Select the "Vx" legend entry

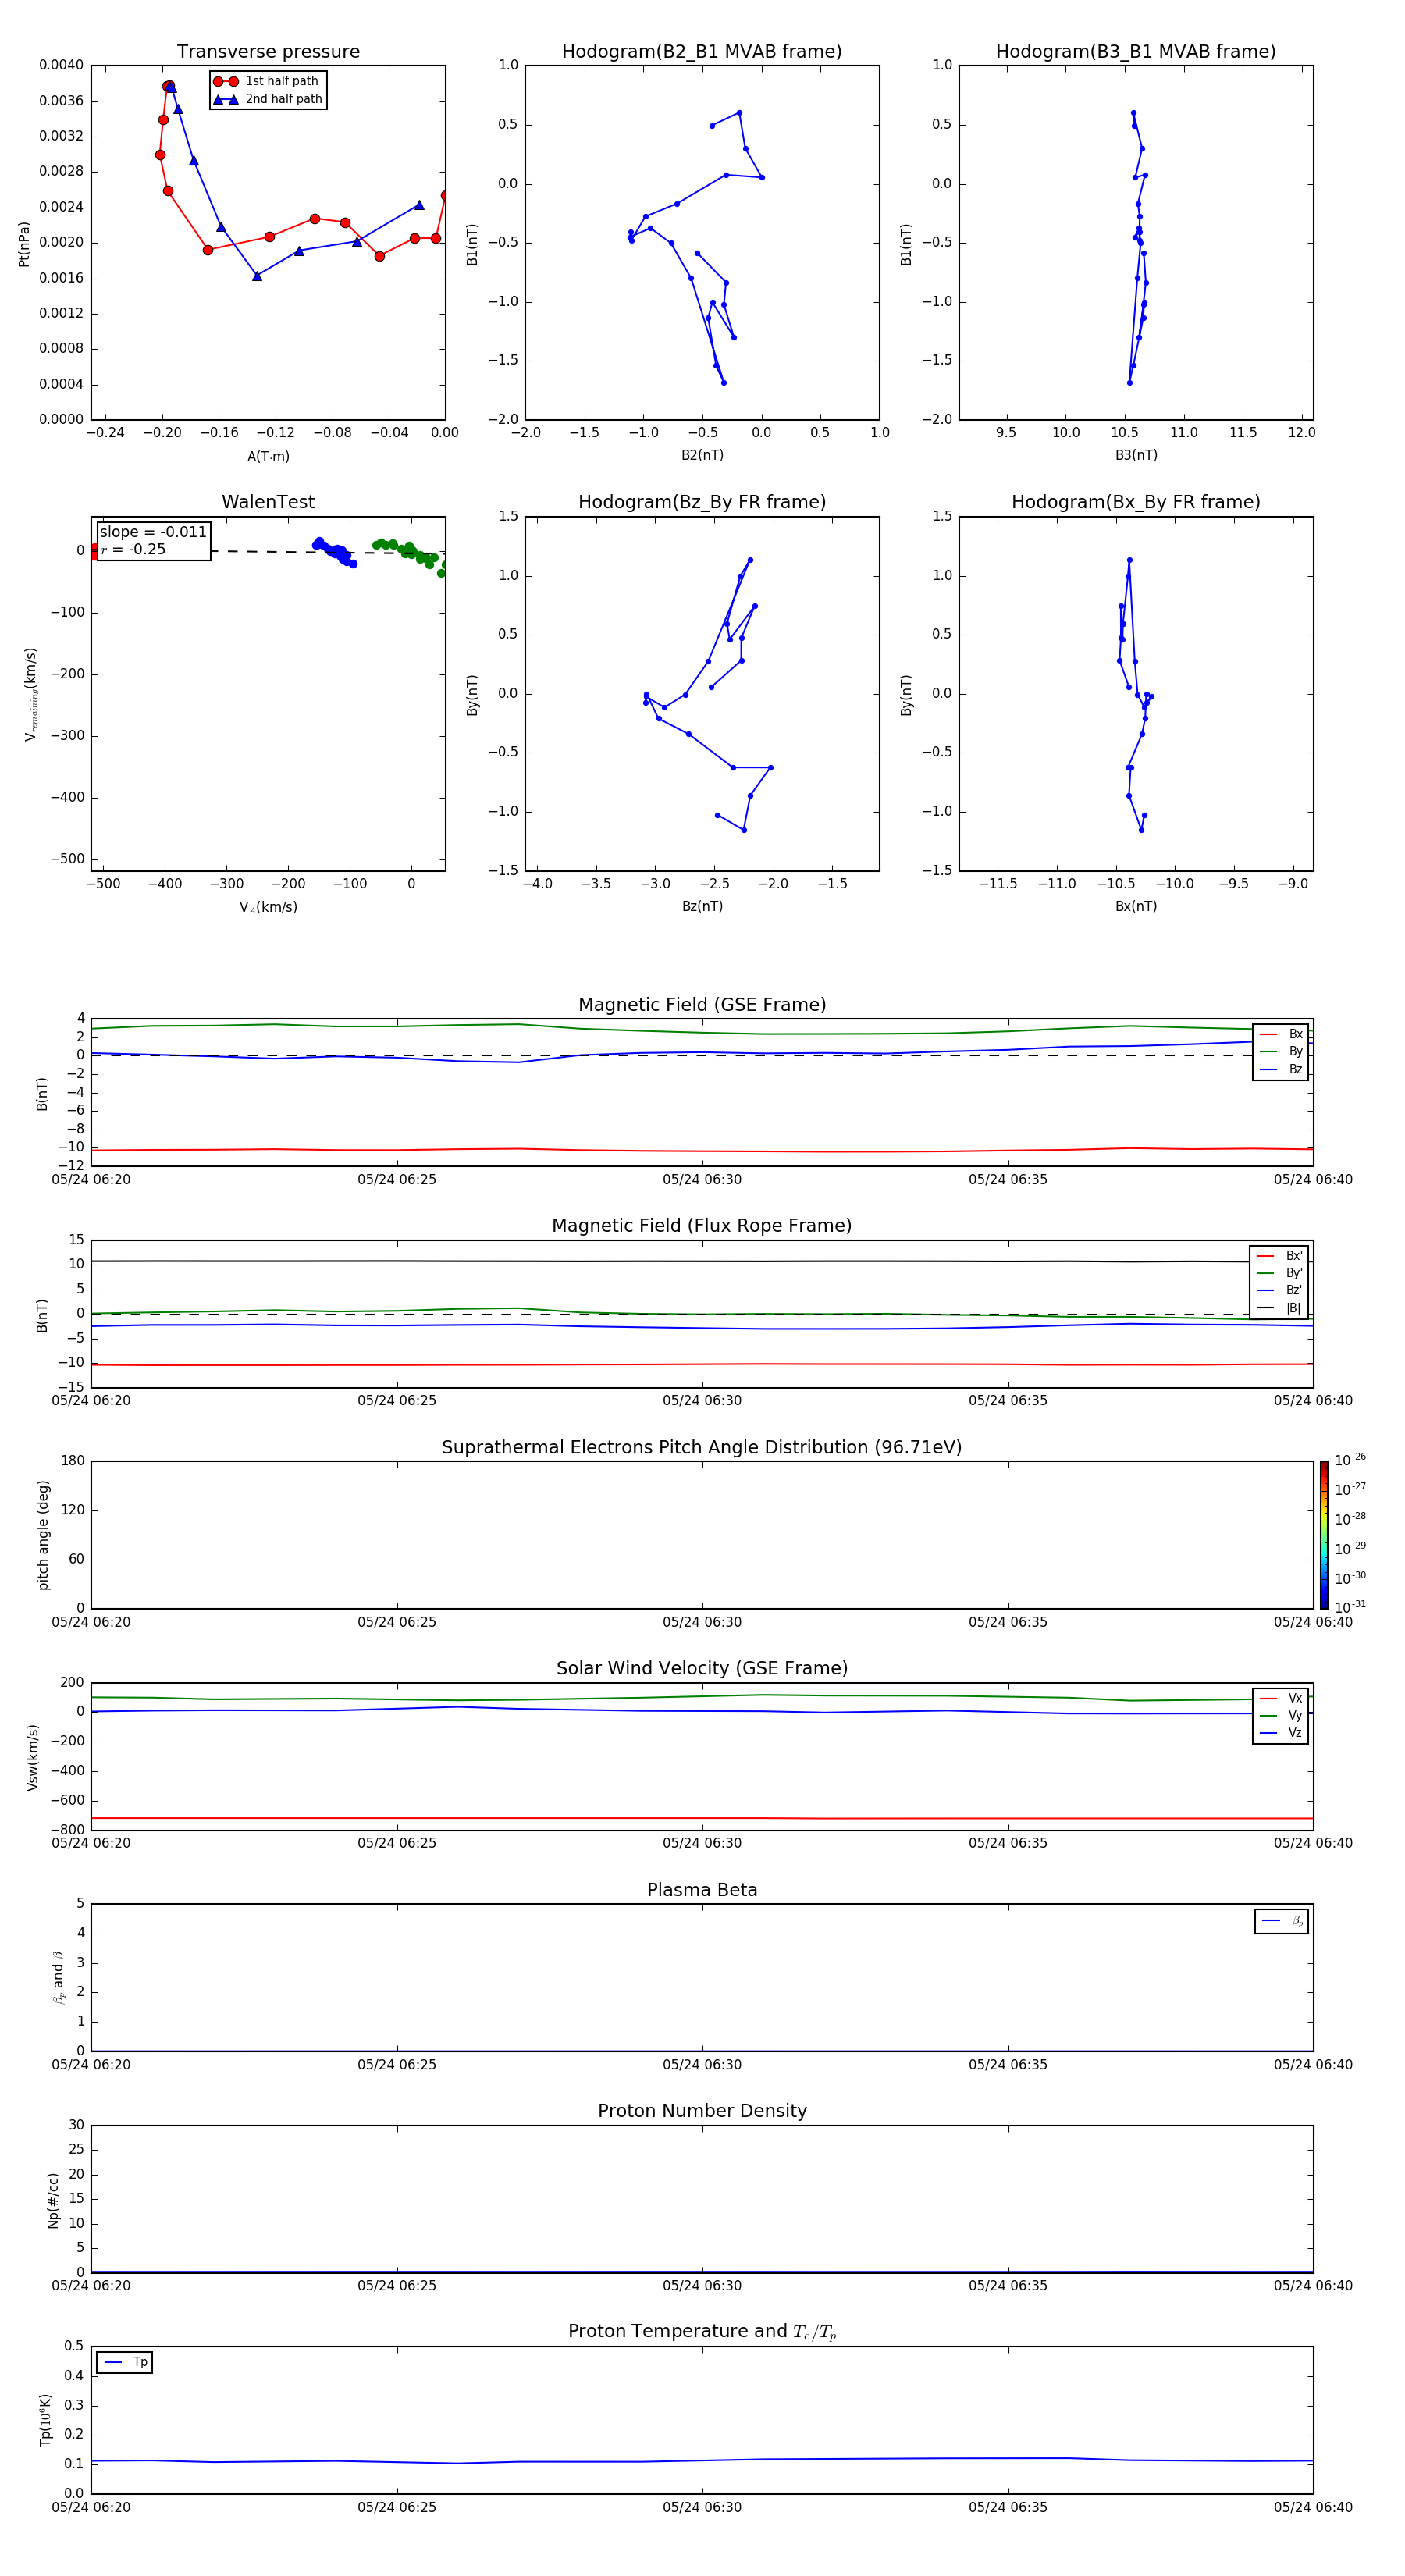pyautogui.click(x=1281, y=1698)
